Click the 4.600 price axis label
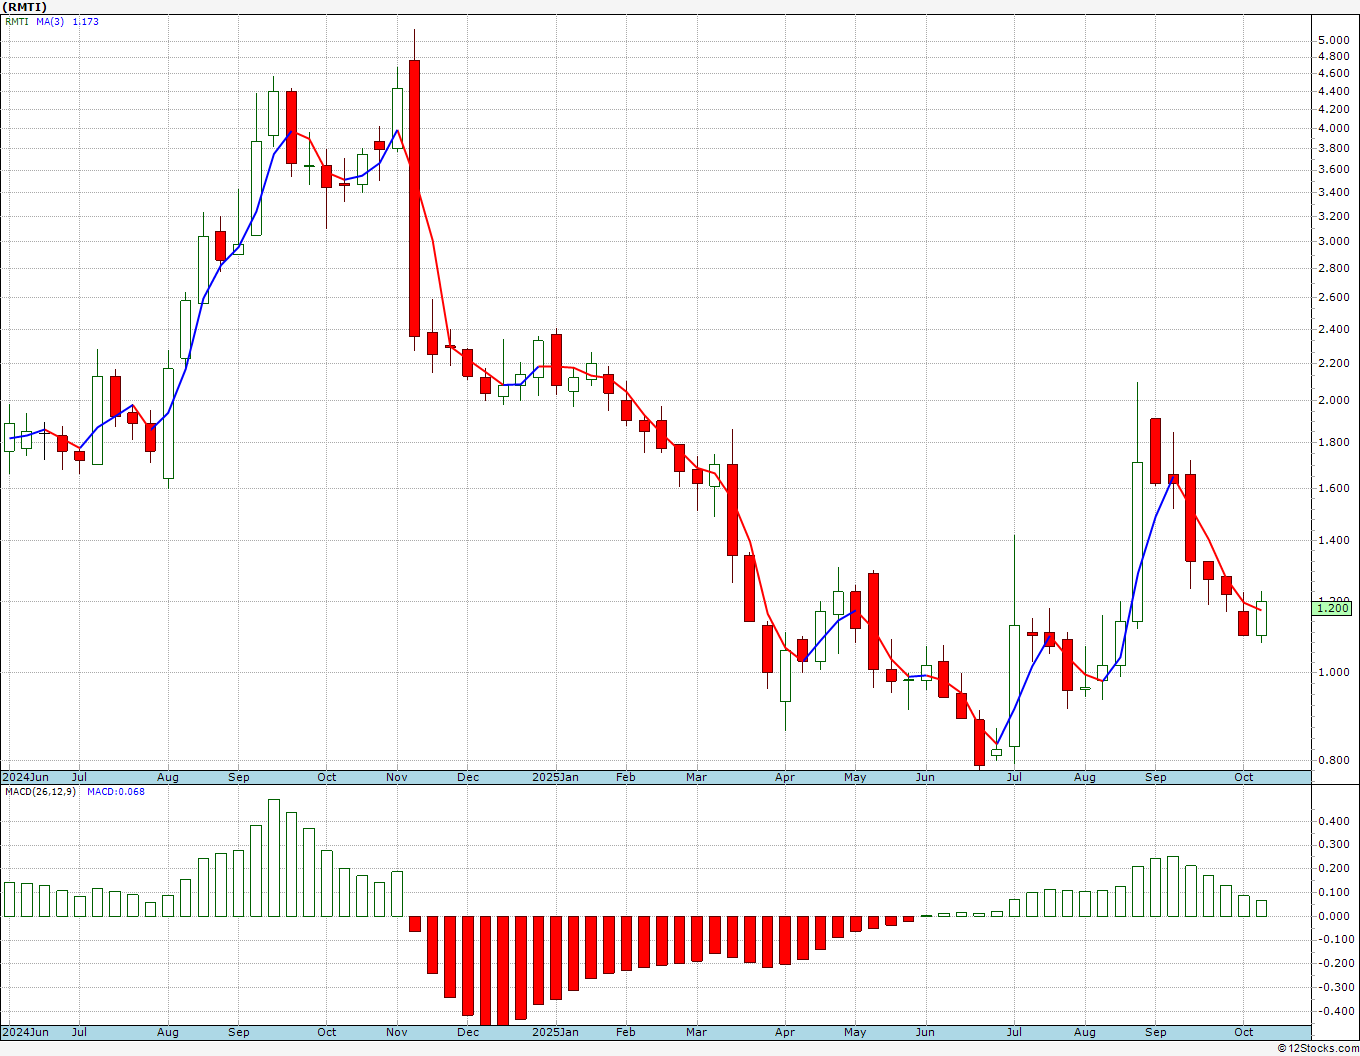This screenshot has width=1360, height=1056. click(1333, 73)
